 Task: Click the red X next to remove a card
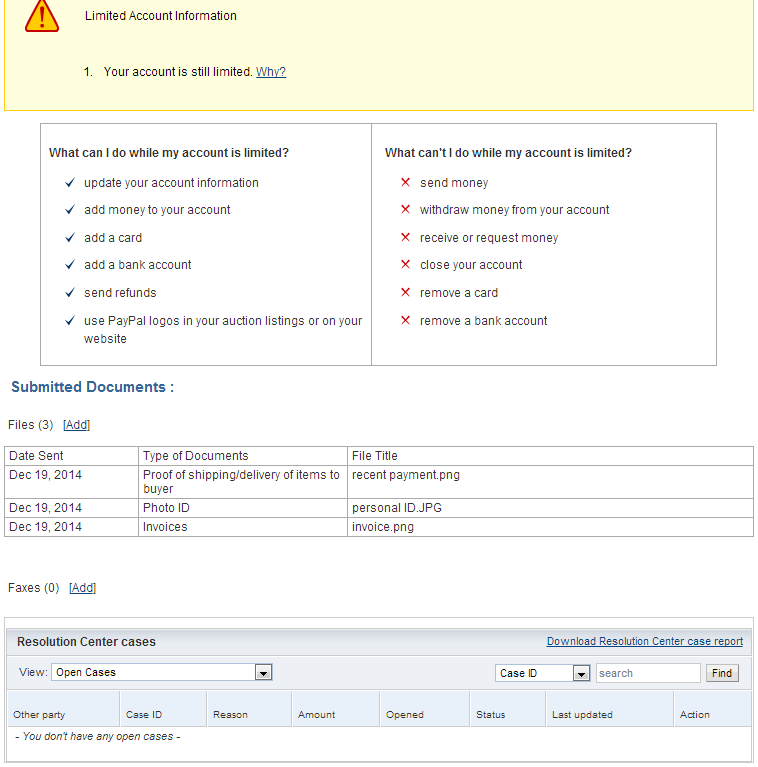(x=405, y=293)
